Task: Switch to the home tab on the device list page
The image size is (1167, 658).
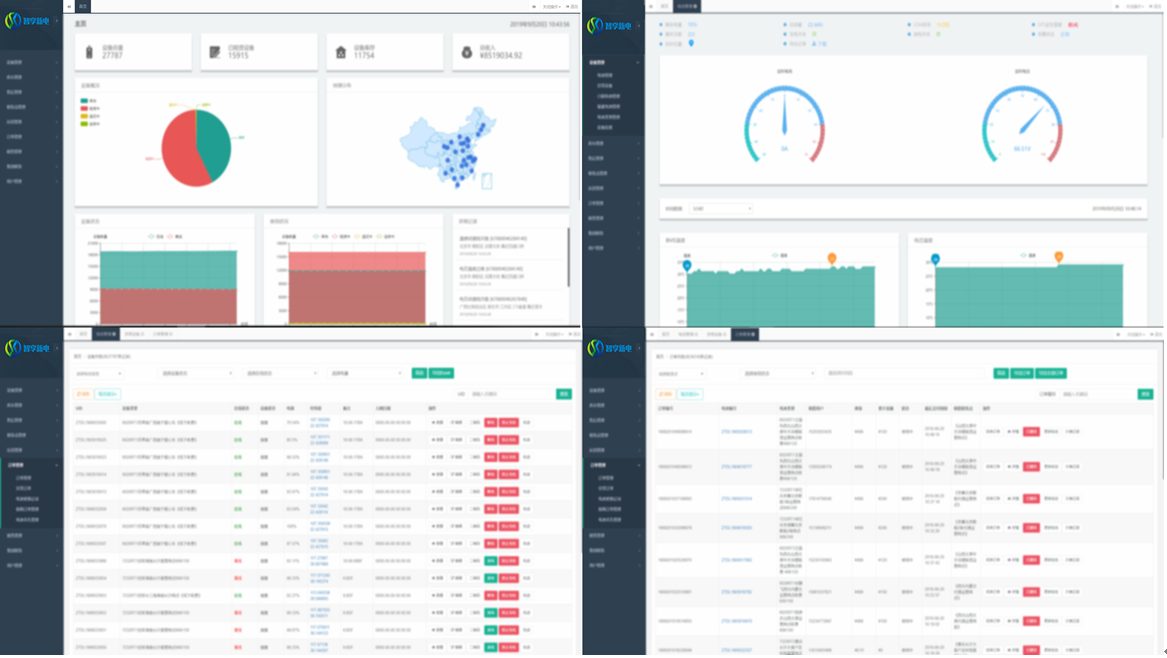Action: 83,334
